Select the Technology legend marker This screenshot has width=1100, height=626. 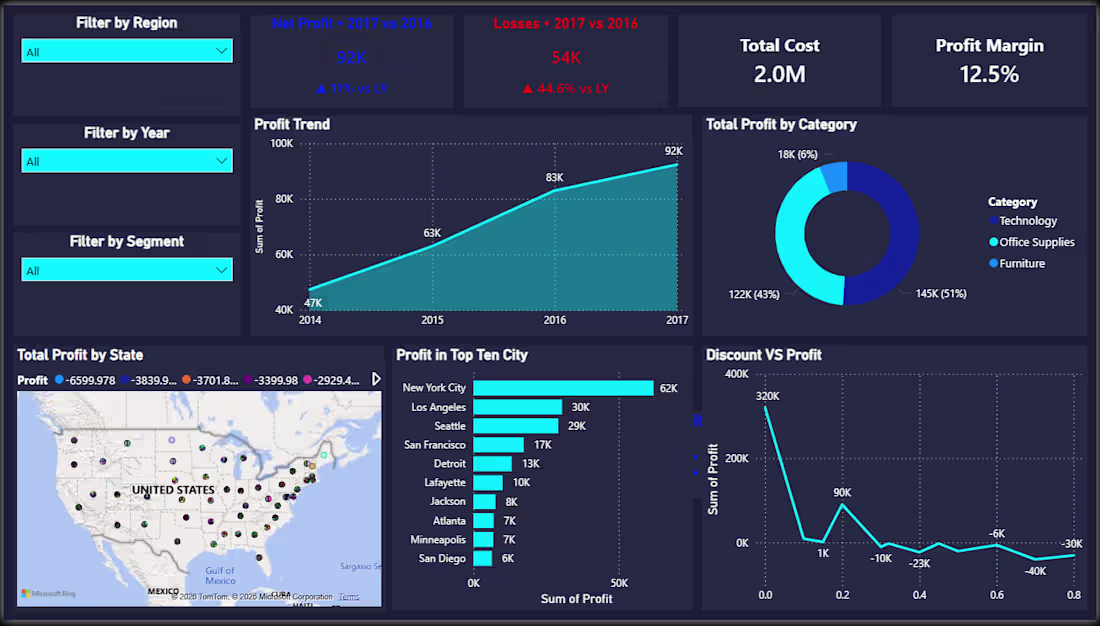click(993, 220)
